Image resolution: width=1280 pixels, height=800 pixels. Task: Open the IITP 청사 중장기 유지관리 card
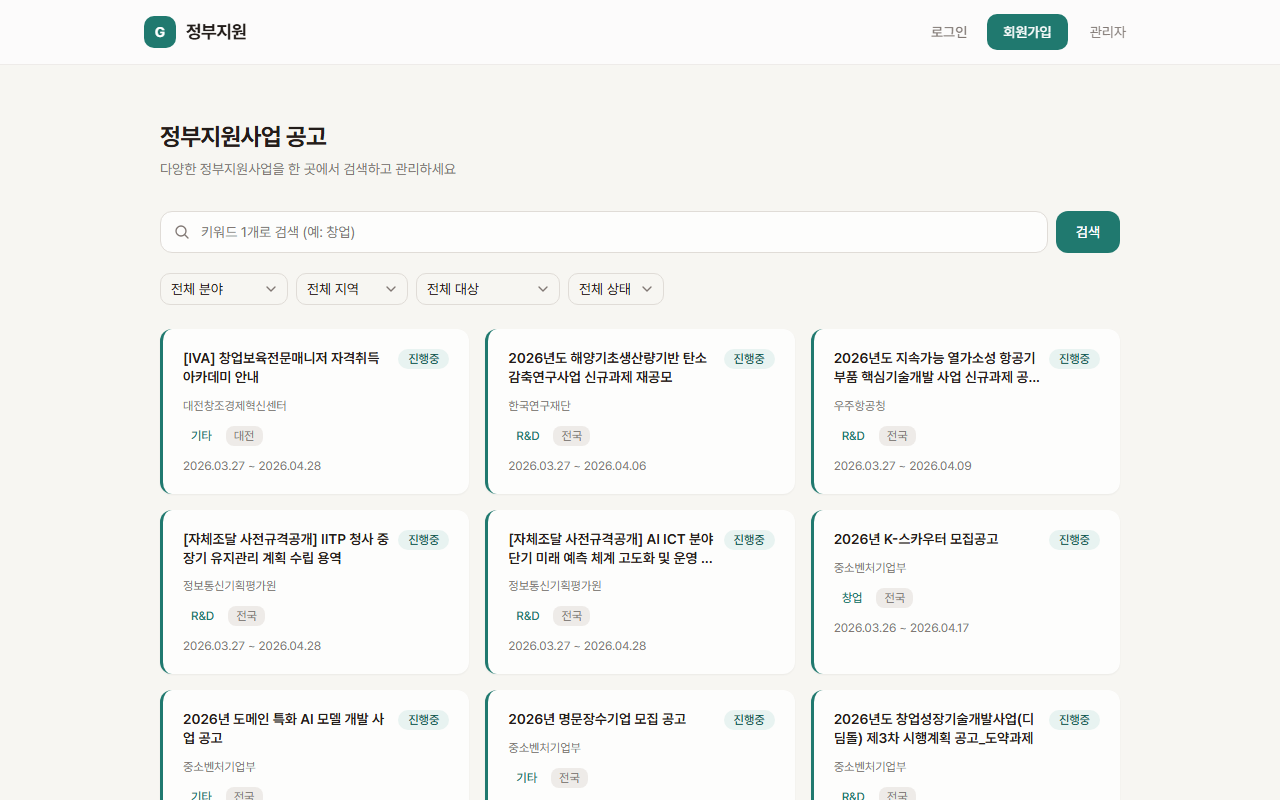click(x=286, y=548)
